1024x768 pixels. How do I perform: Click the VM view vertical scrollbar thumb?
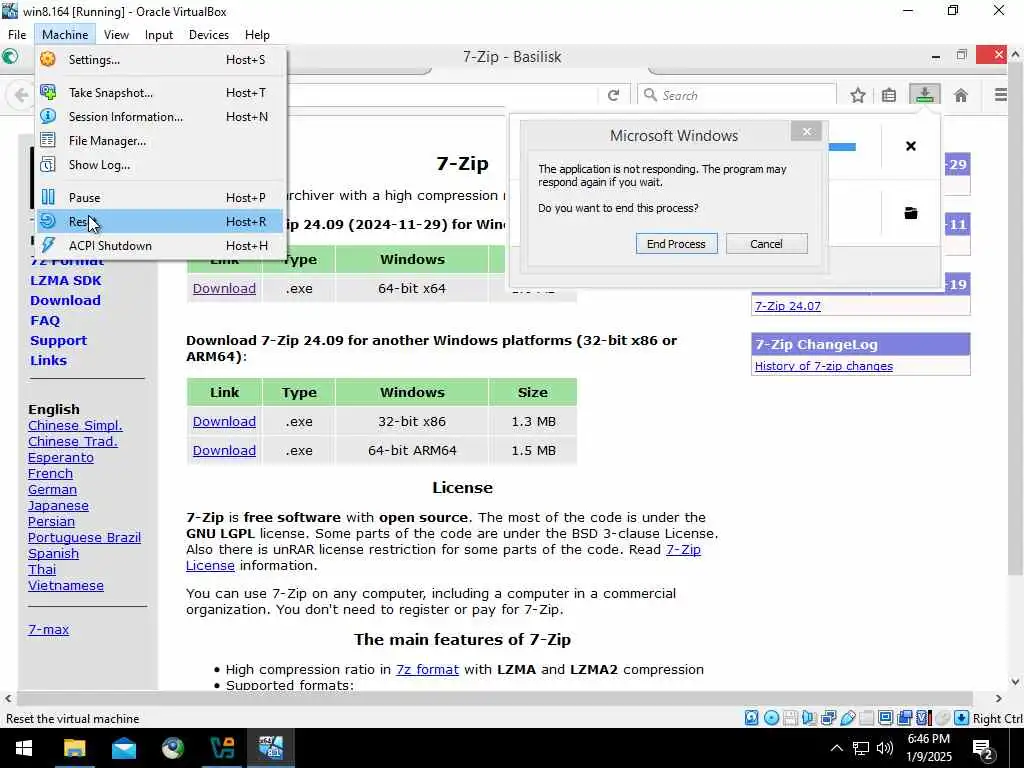point(1015,320)
